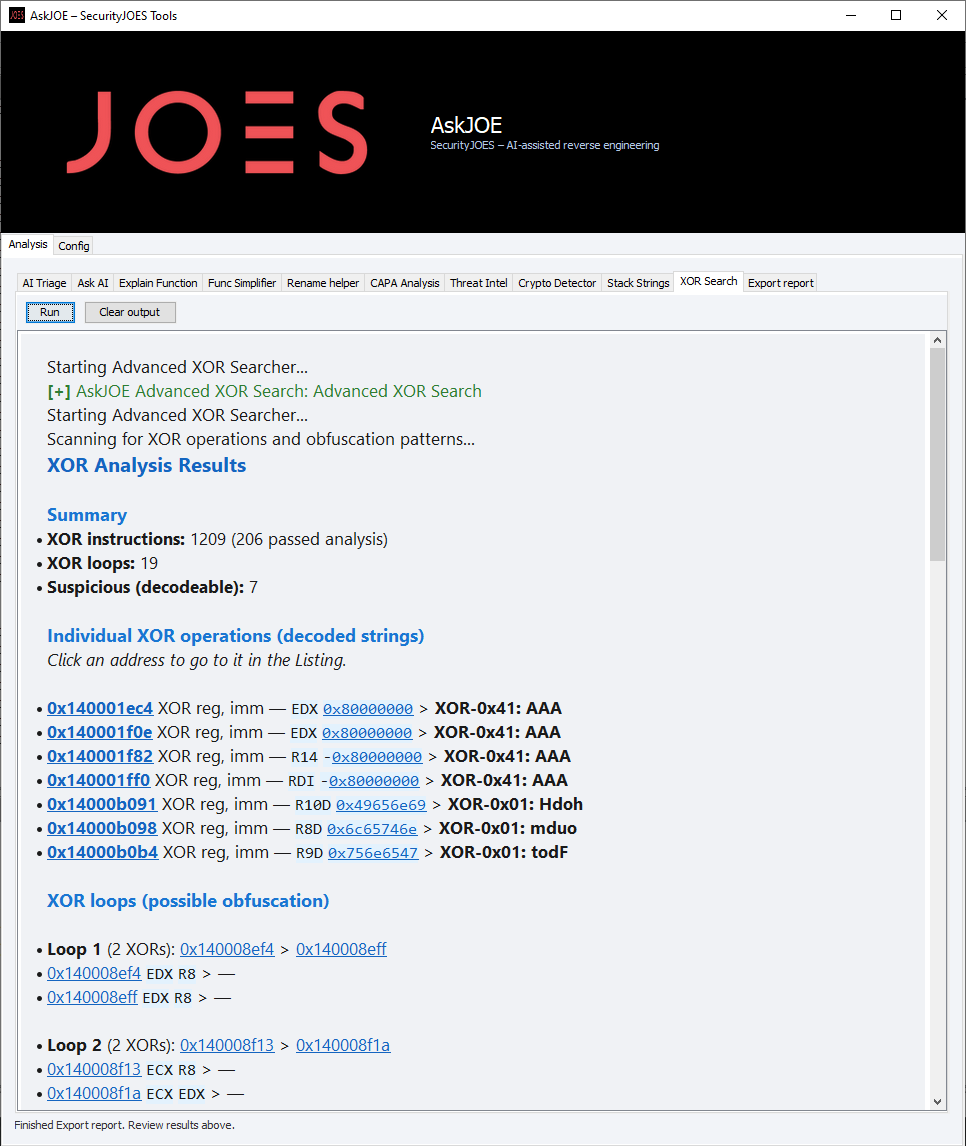Open Loop 2 start address 0x140008f13
This screenshot has height=1146, width=966.
click(227, 1046)
